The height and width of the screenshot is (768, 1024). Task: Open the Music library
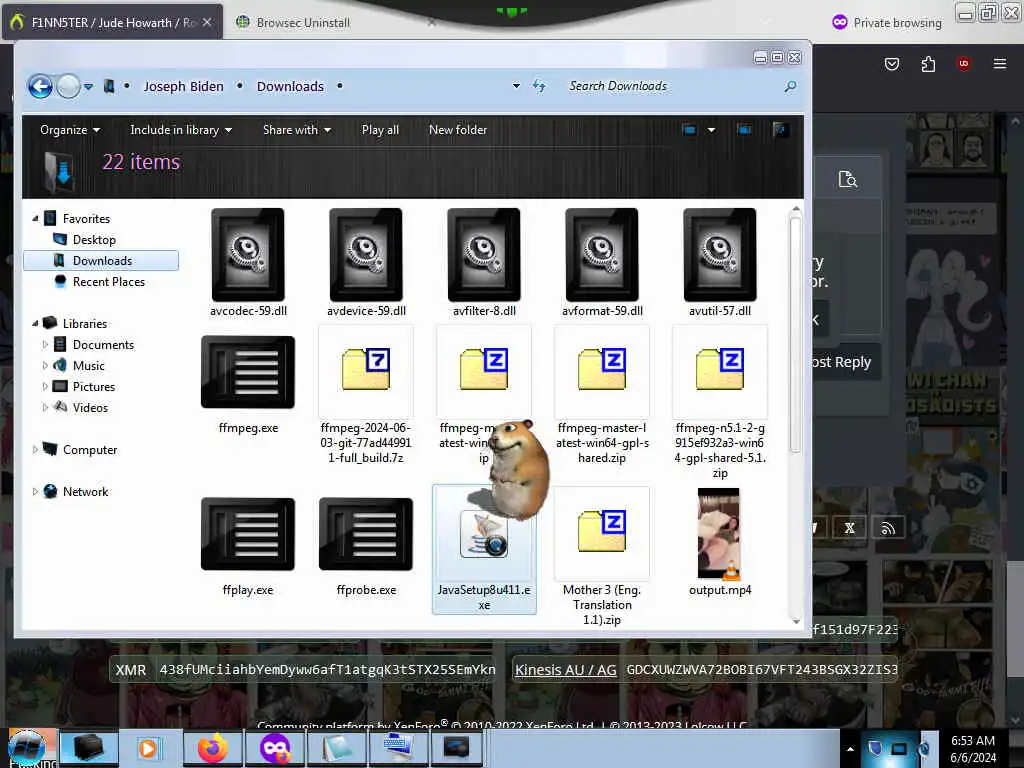tap(88, 366)
